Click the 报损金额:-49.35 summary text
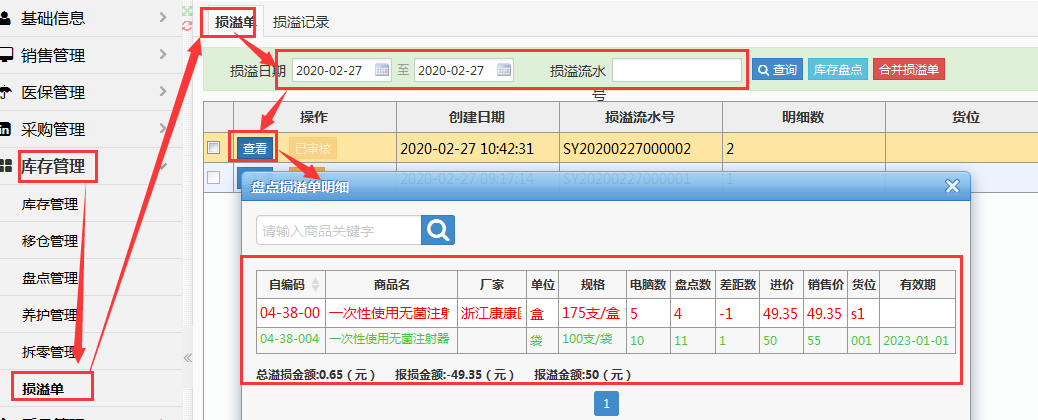 [x=454, y=375]
